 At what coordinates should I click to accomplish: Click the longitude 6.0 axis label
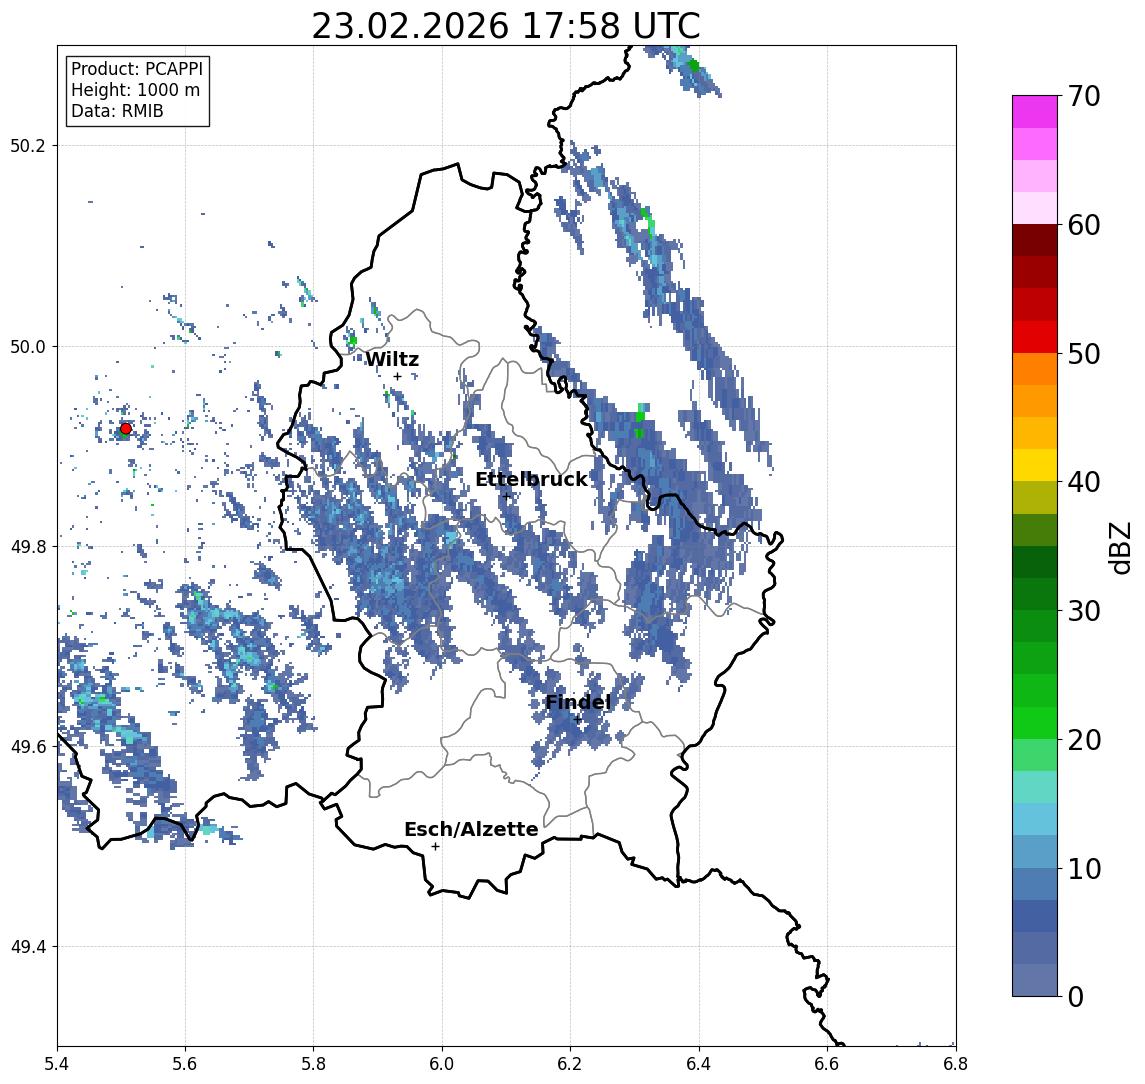[x=442, y=1064]
